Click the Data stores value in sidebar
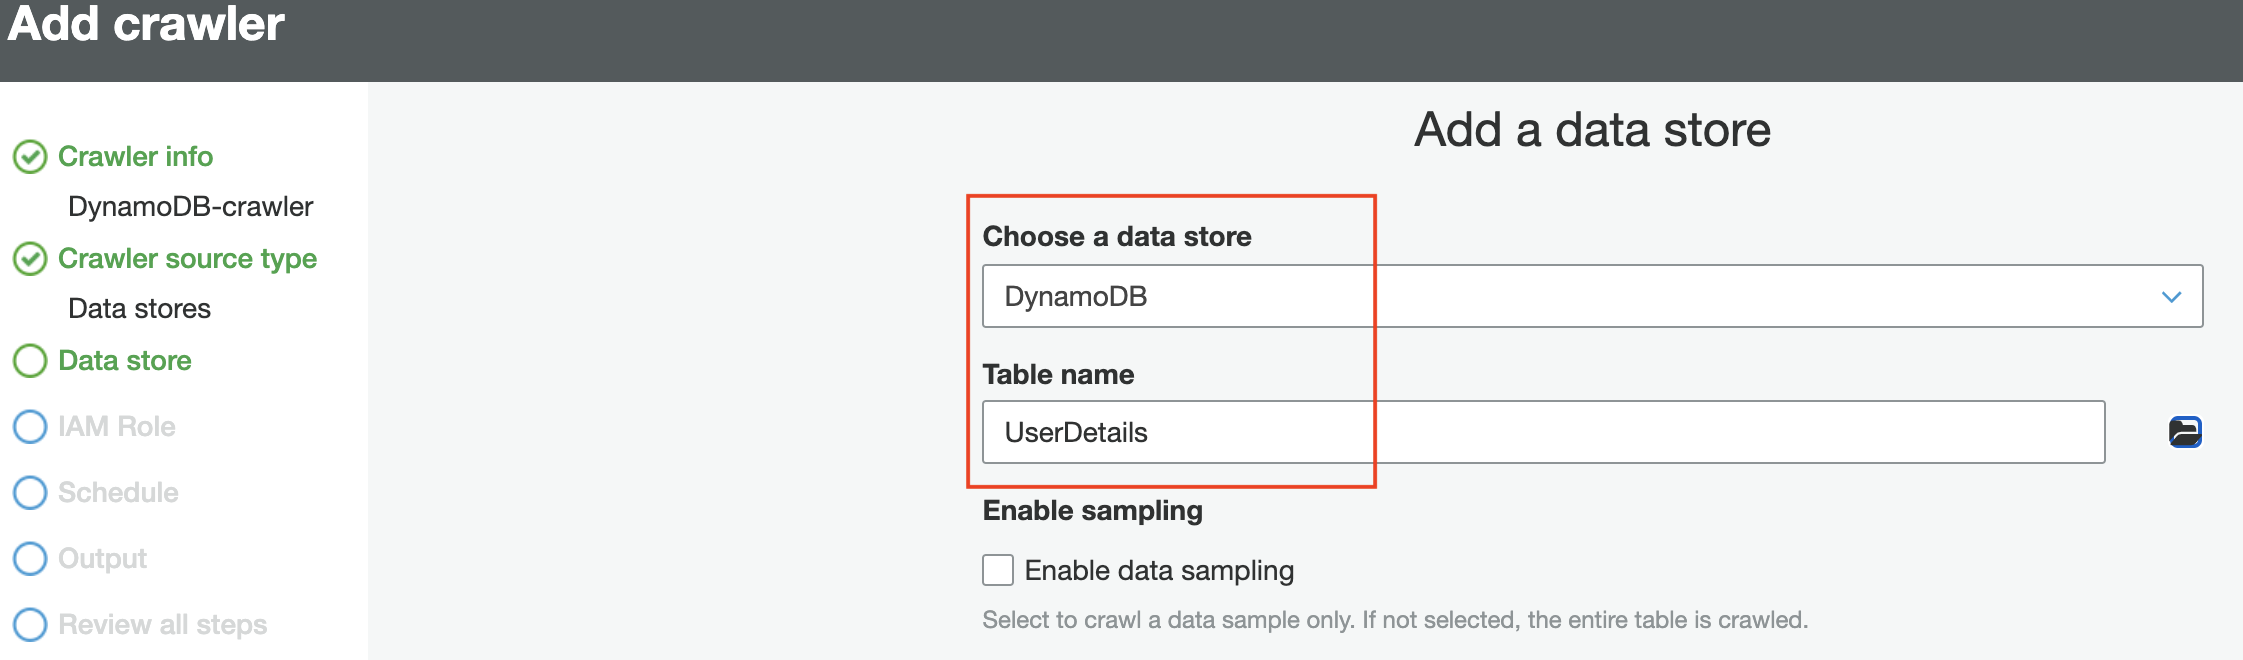The image size is (2243, 660). coord(140,309)
